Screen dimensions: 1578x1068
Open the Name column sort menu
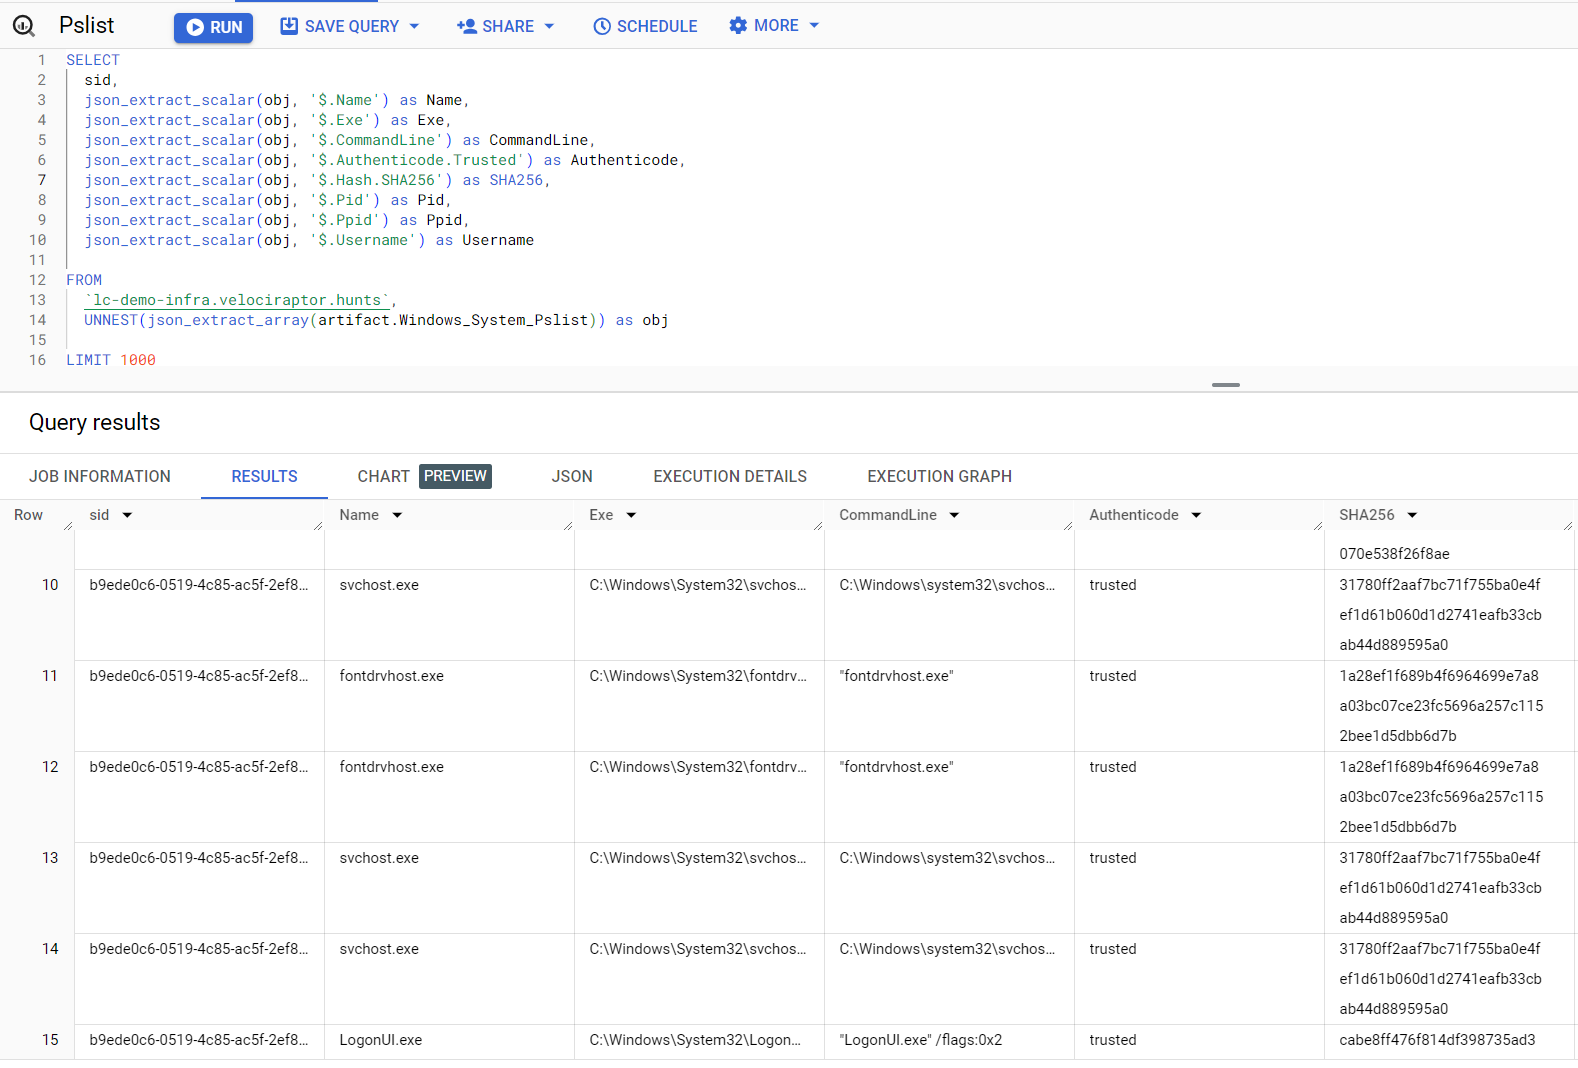(x=397, y=515)
